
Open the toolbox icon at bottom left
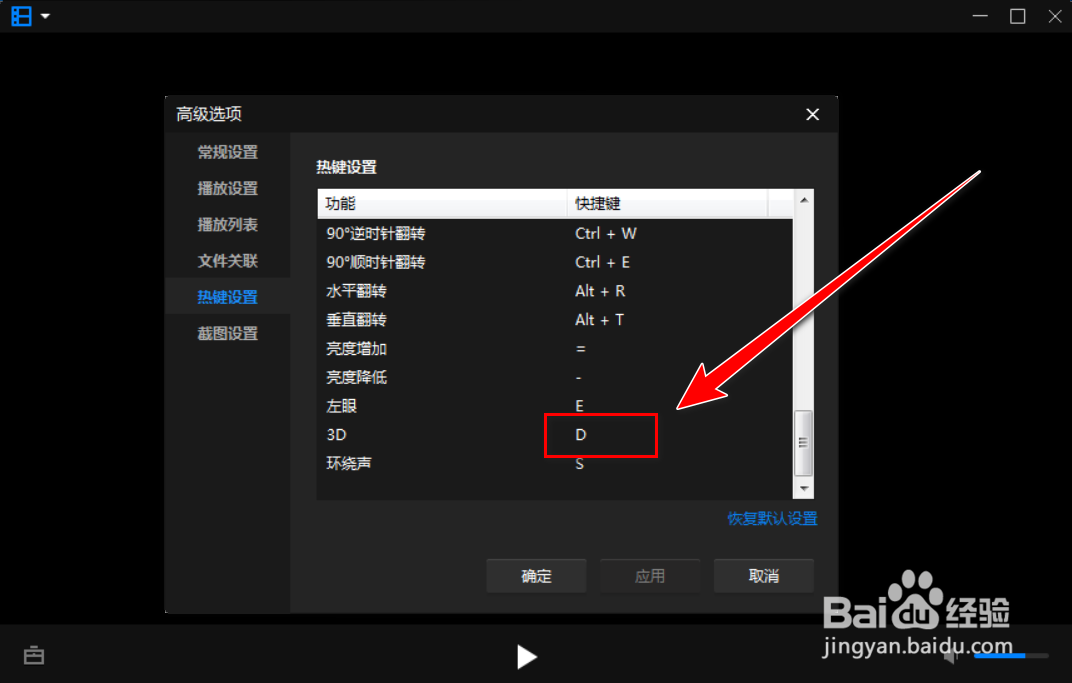pos(34,656)
